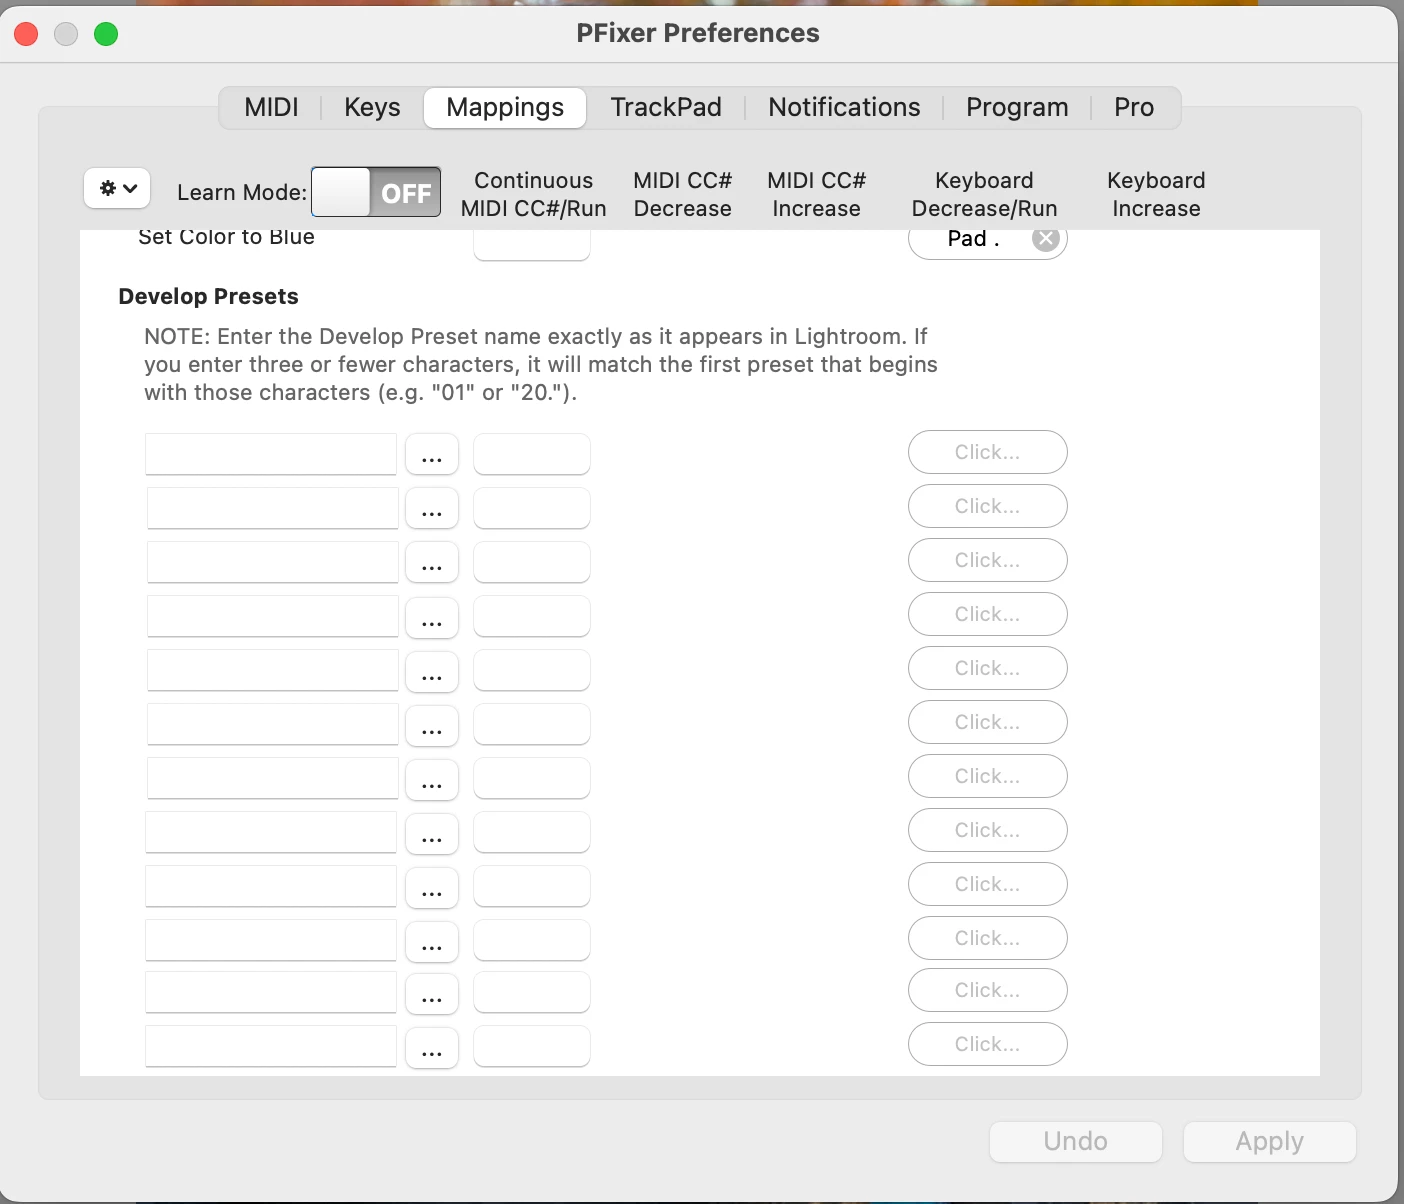Image resolution: width=1404 pixels, height=1204 pixels.
Task: Click the MIDI CC field for Set Color to Blue
Action: click(531, 244)
